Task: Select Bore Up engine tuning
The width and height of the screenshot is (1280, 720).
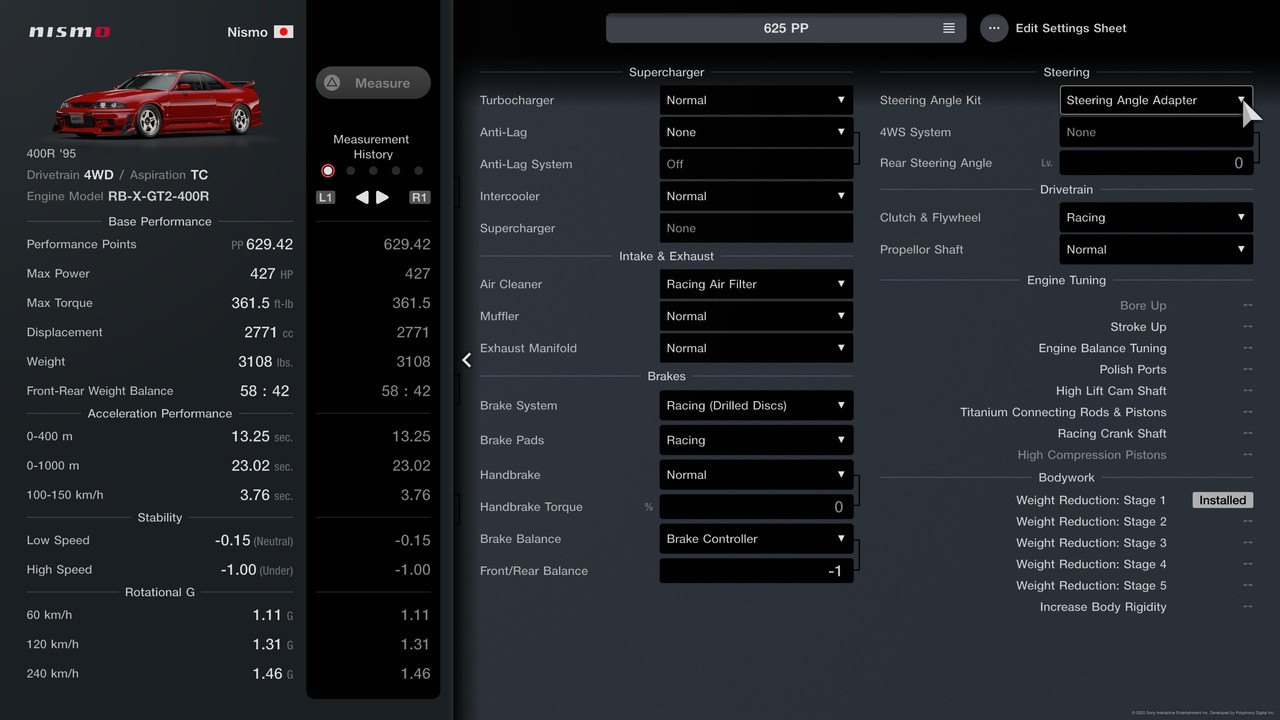Action: tap(1143, 306)
